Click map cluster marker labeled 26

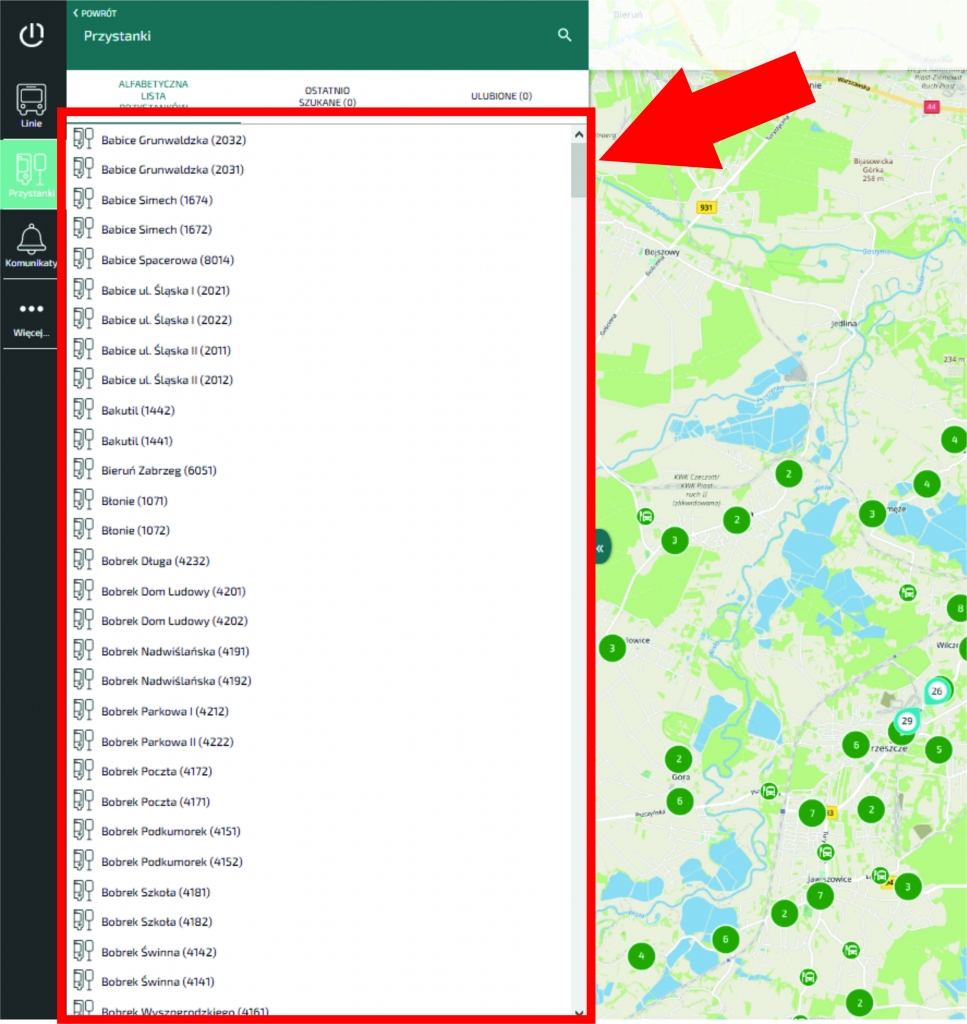(937, 690)
